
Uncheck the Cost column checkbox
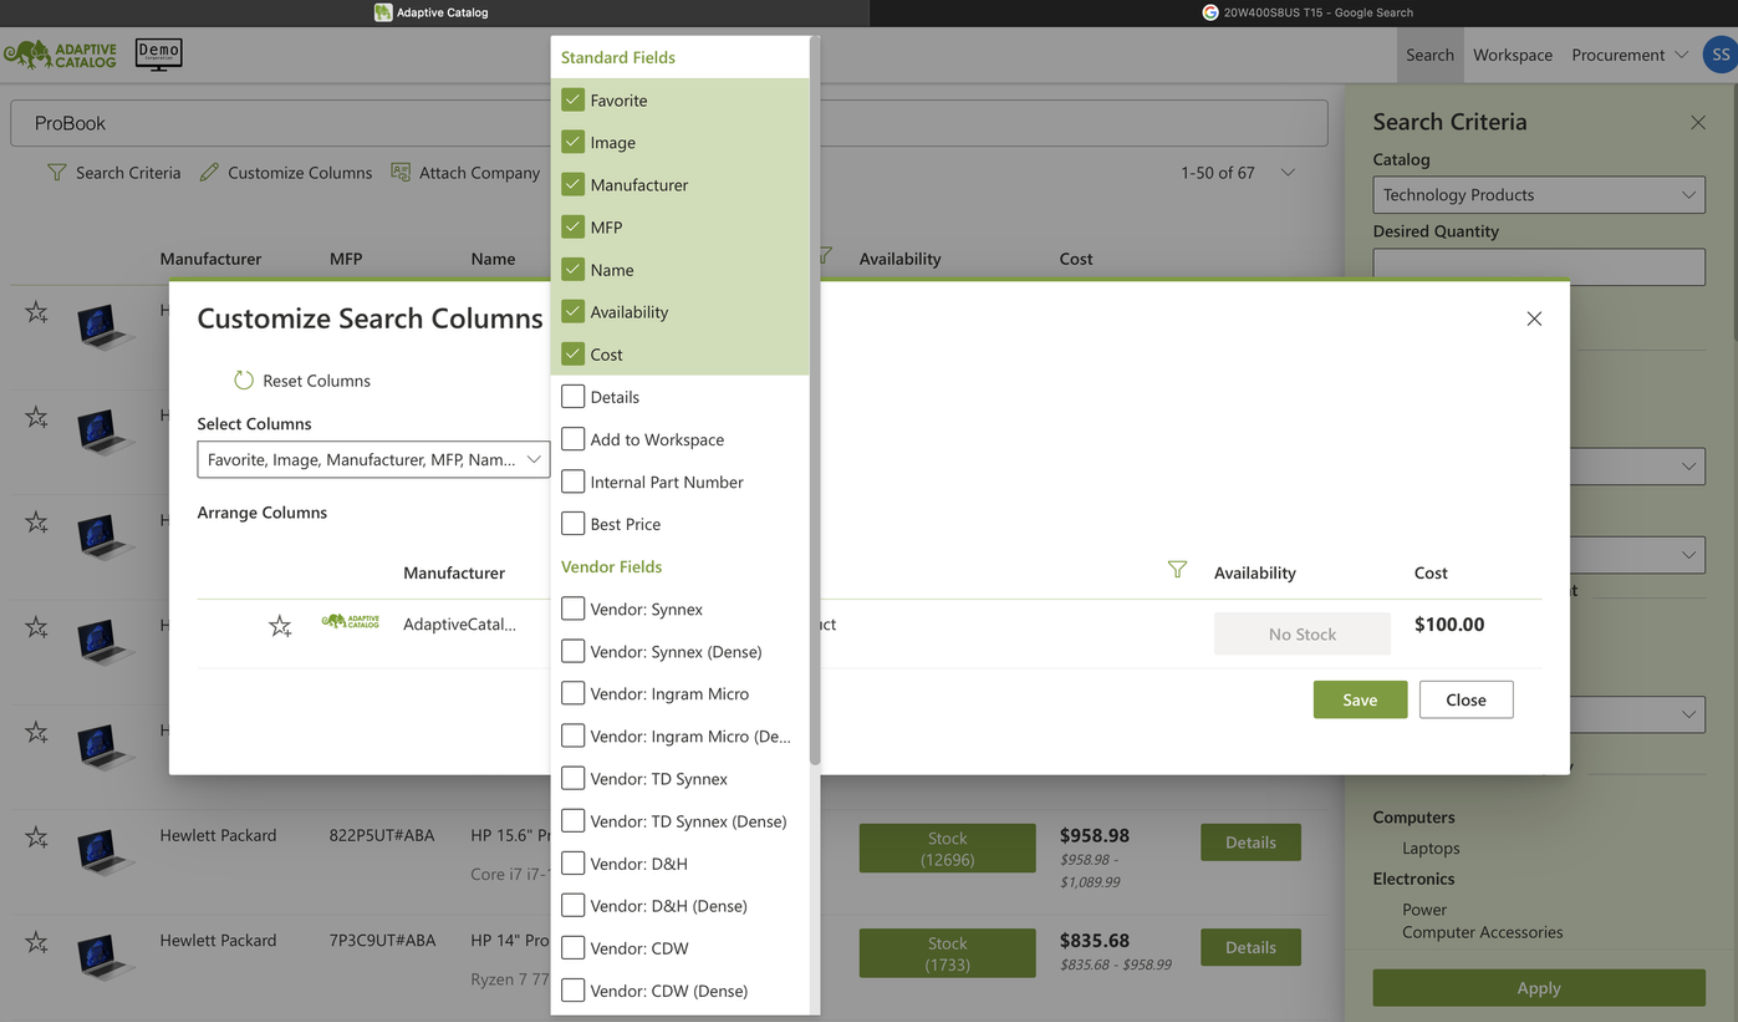coord(573,354)
